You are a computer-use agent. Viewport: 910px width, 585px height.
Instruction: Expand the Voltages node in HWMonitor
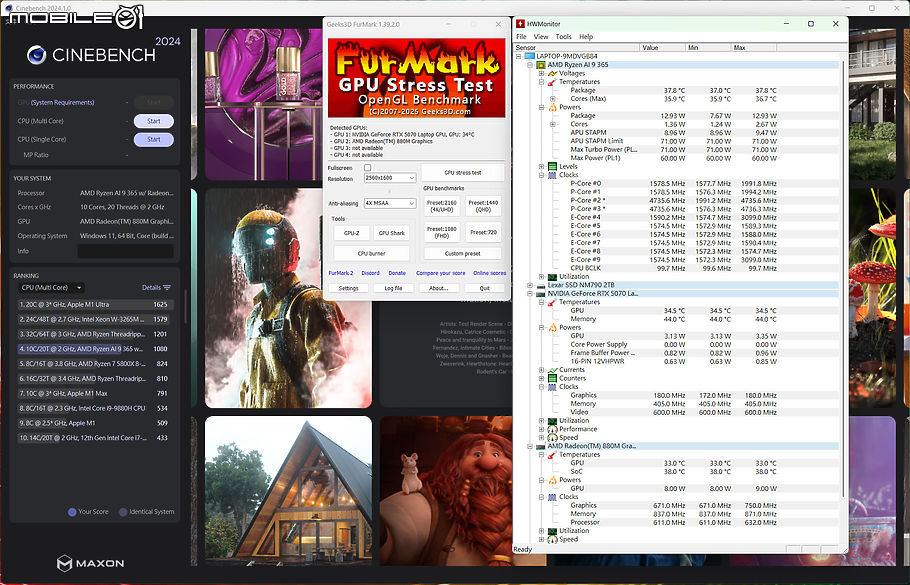pos(541,74)
